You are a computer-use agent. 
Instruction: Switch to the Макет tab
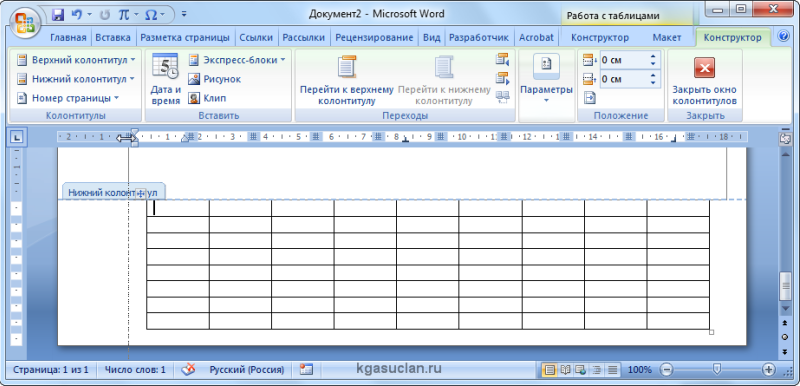[666, 37]
